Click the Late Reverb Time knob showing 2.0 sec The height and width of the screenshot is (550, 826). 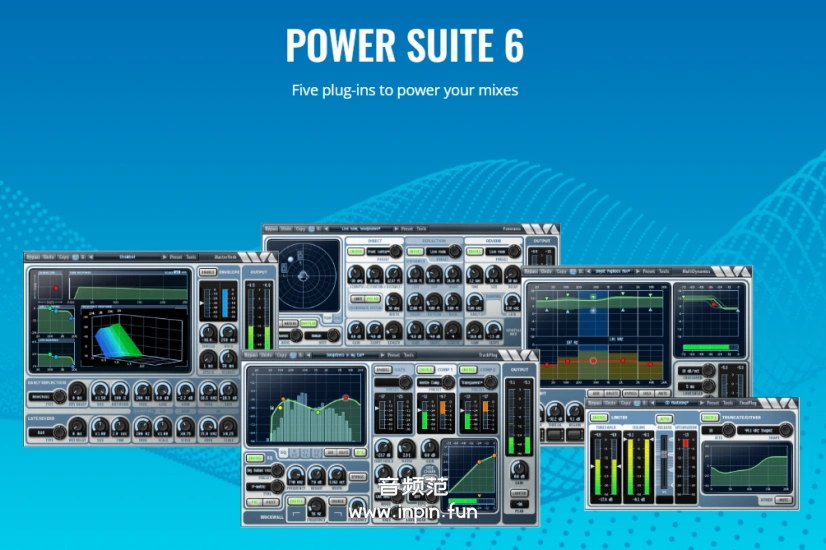pyautogui.click(x=120, y=427)
